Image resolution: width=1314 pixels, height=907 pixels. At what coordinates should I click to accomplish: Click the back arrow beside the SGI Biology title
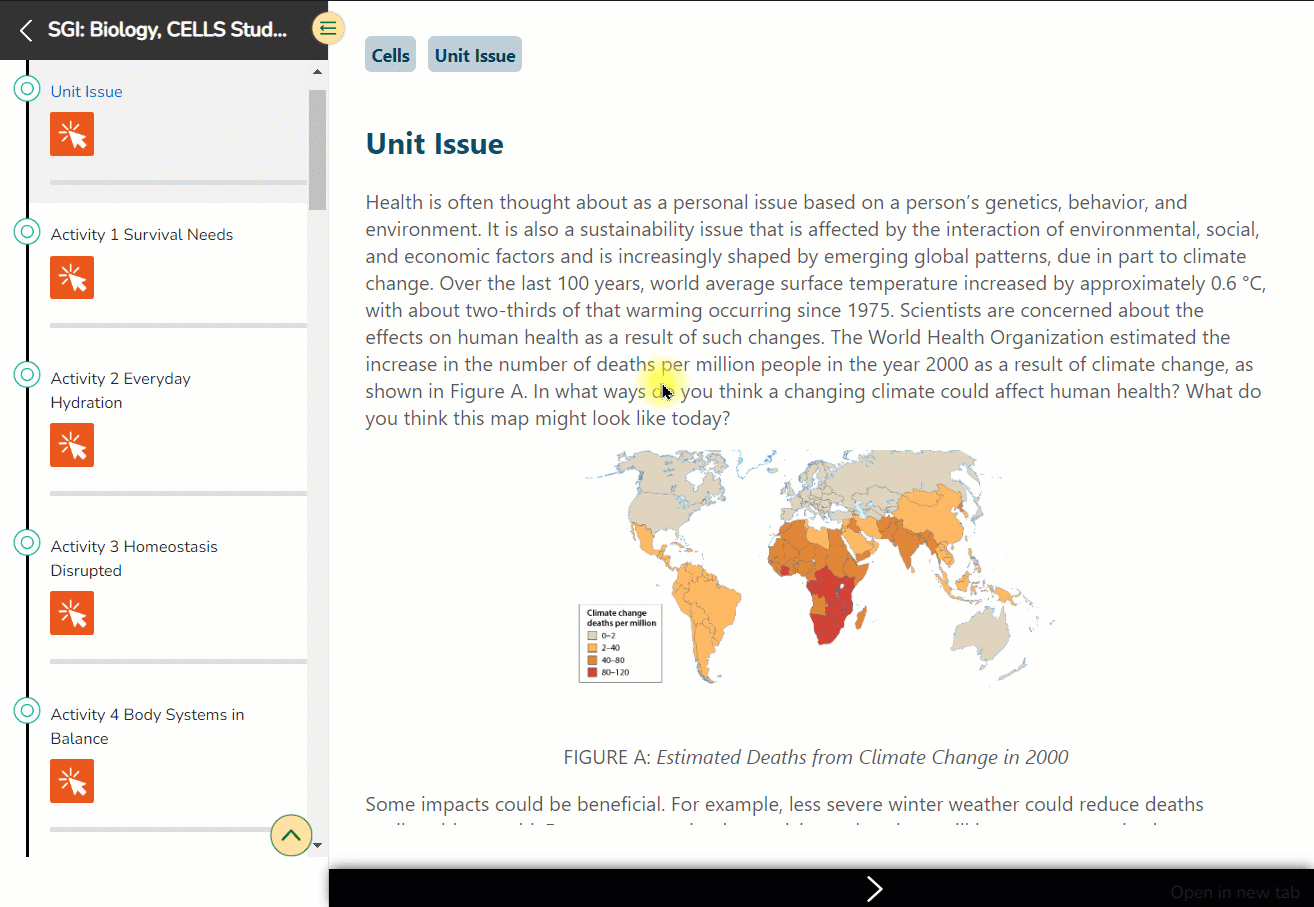click(x=26, y=30)
